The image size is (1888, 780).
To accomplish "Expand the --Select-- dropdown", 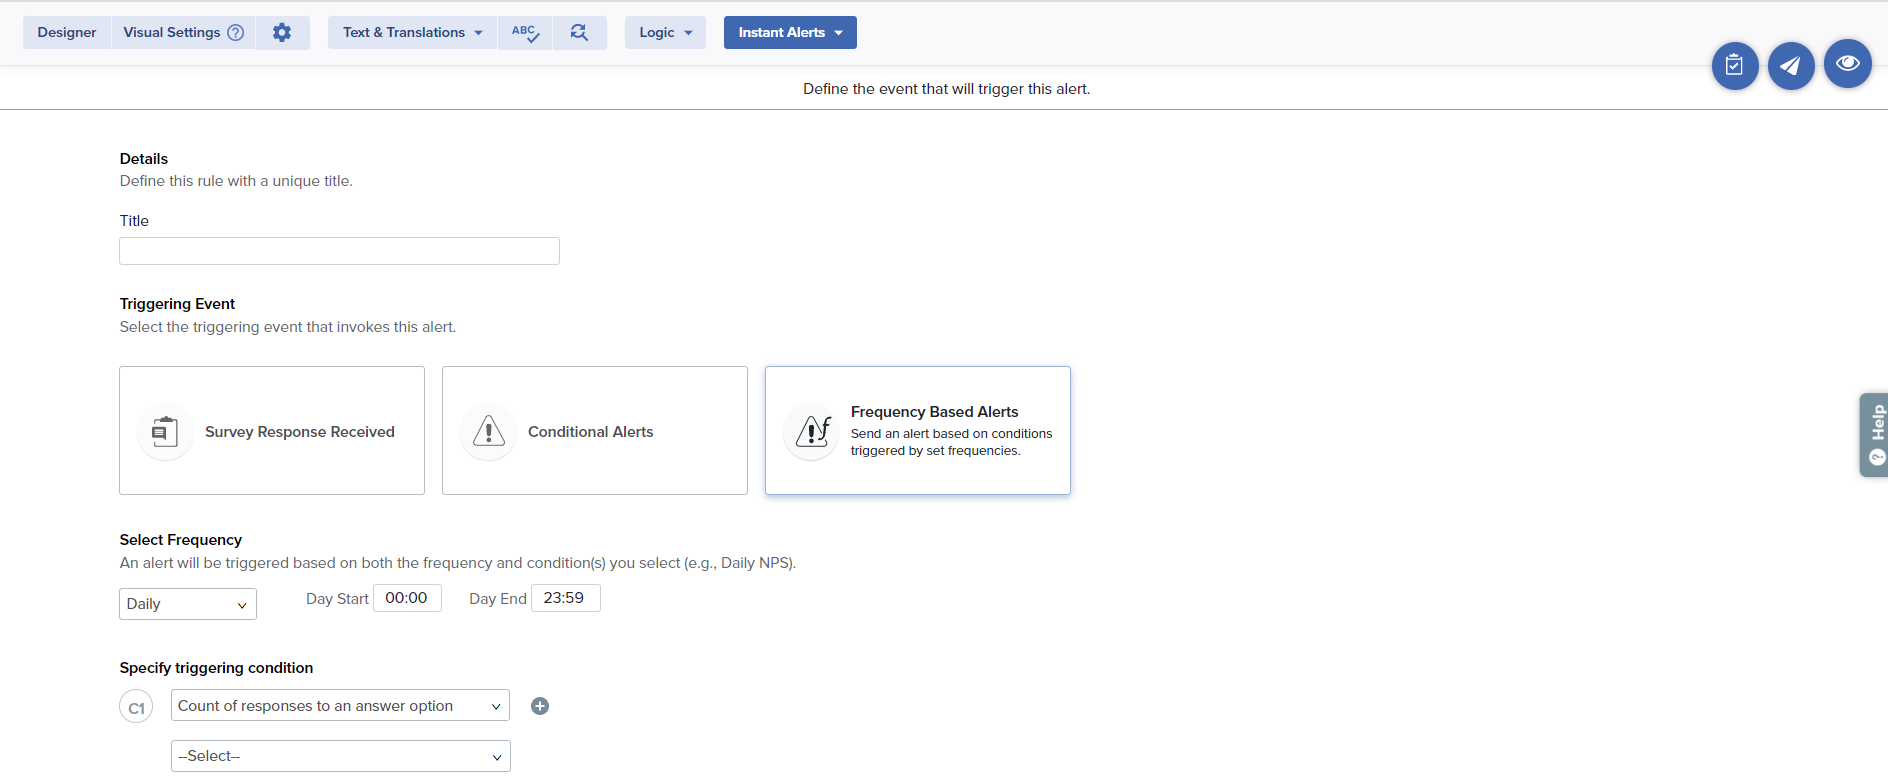I will click(340, 756).
